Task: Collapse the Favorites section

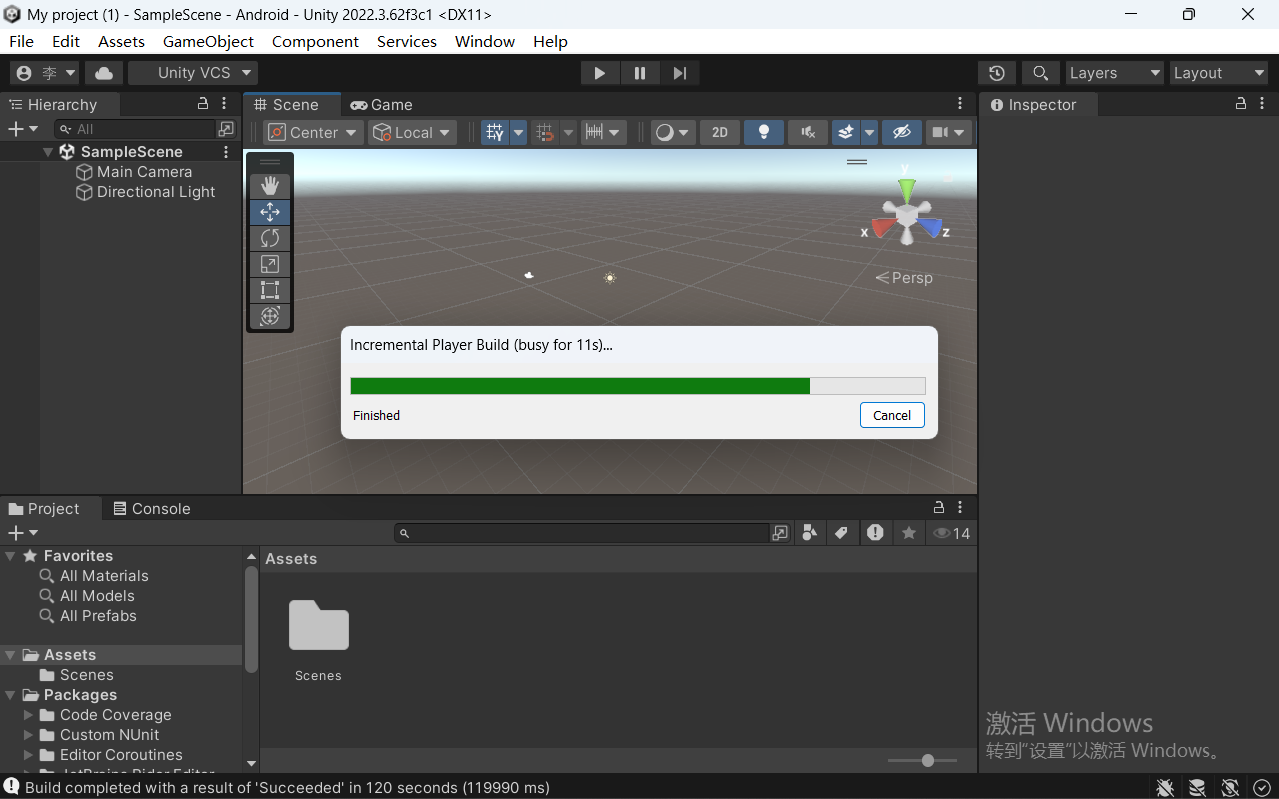Action: tap(10, 556)
